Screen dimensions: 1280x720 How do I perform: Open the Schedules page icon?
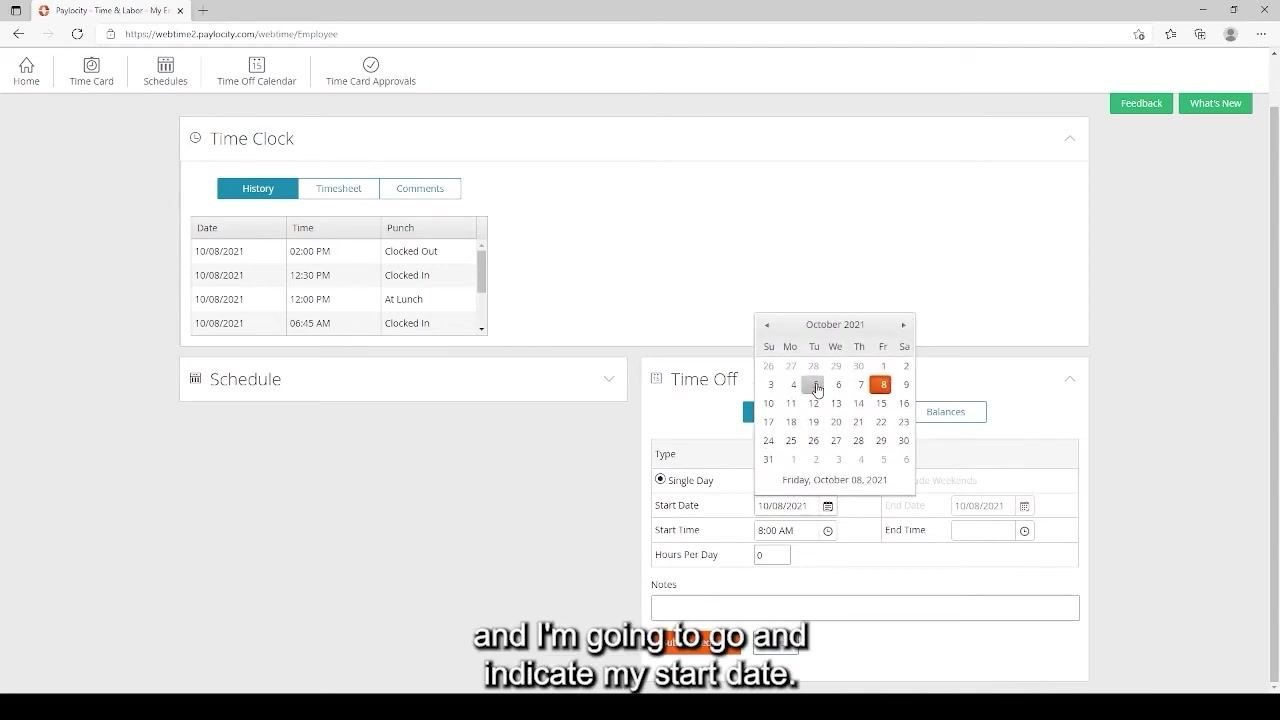(x=165, y=65)
